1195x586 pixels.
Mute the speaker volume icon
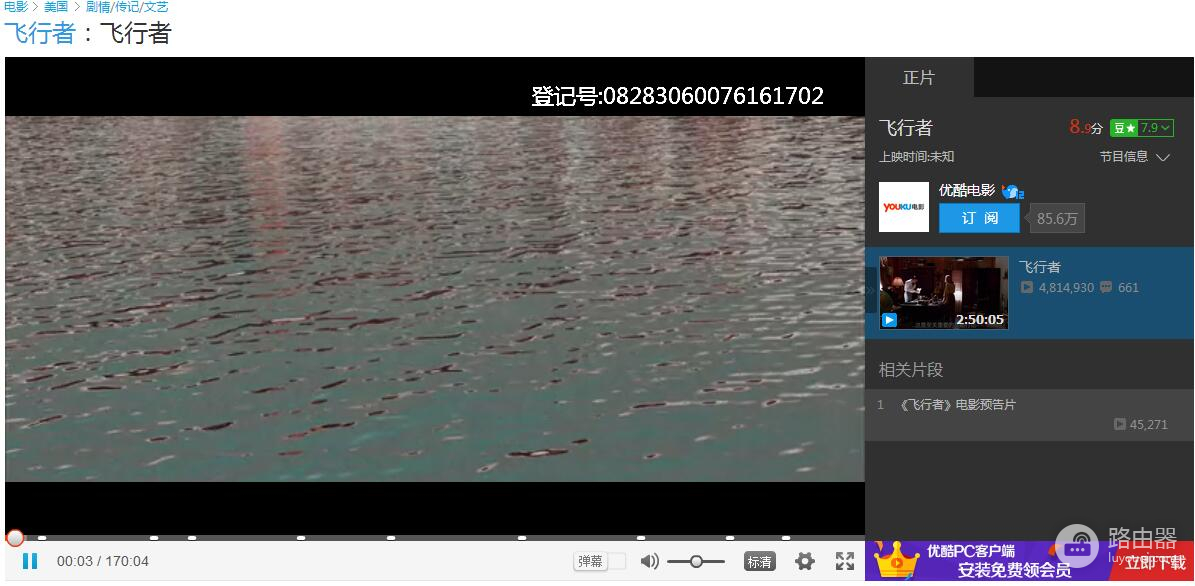pos(650,561)
